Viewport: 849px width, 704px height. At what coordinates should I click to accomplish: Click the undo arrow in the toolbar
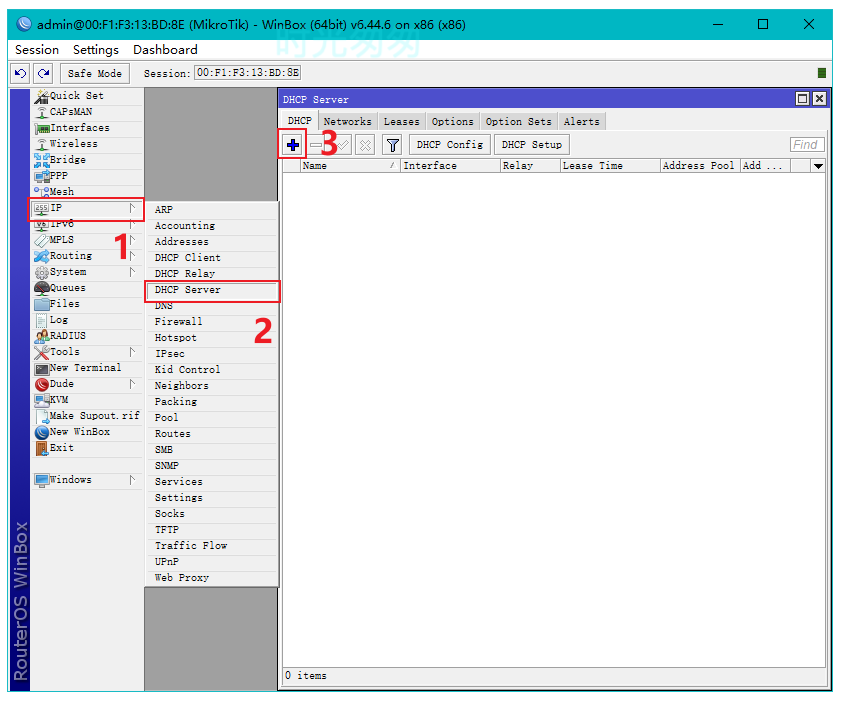click(x=21, y=73)
